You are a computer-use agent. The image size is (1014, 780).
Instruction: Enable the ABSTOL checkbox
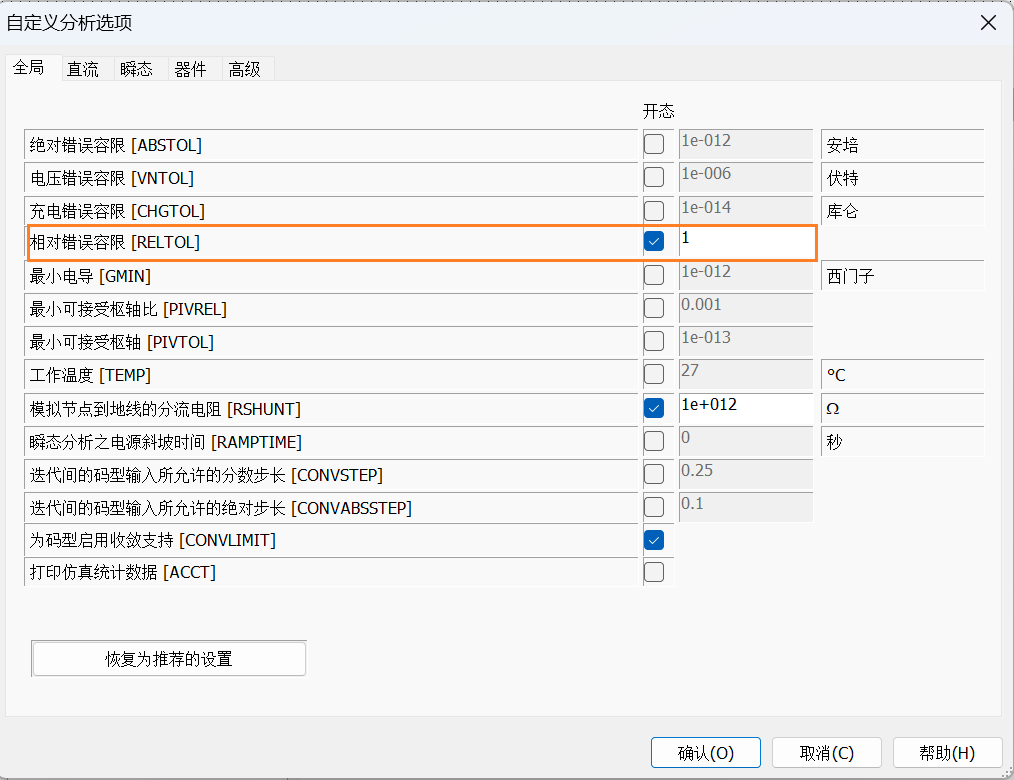(x=654, y=145)
